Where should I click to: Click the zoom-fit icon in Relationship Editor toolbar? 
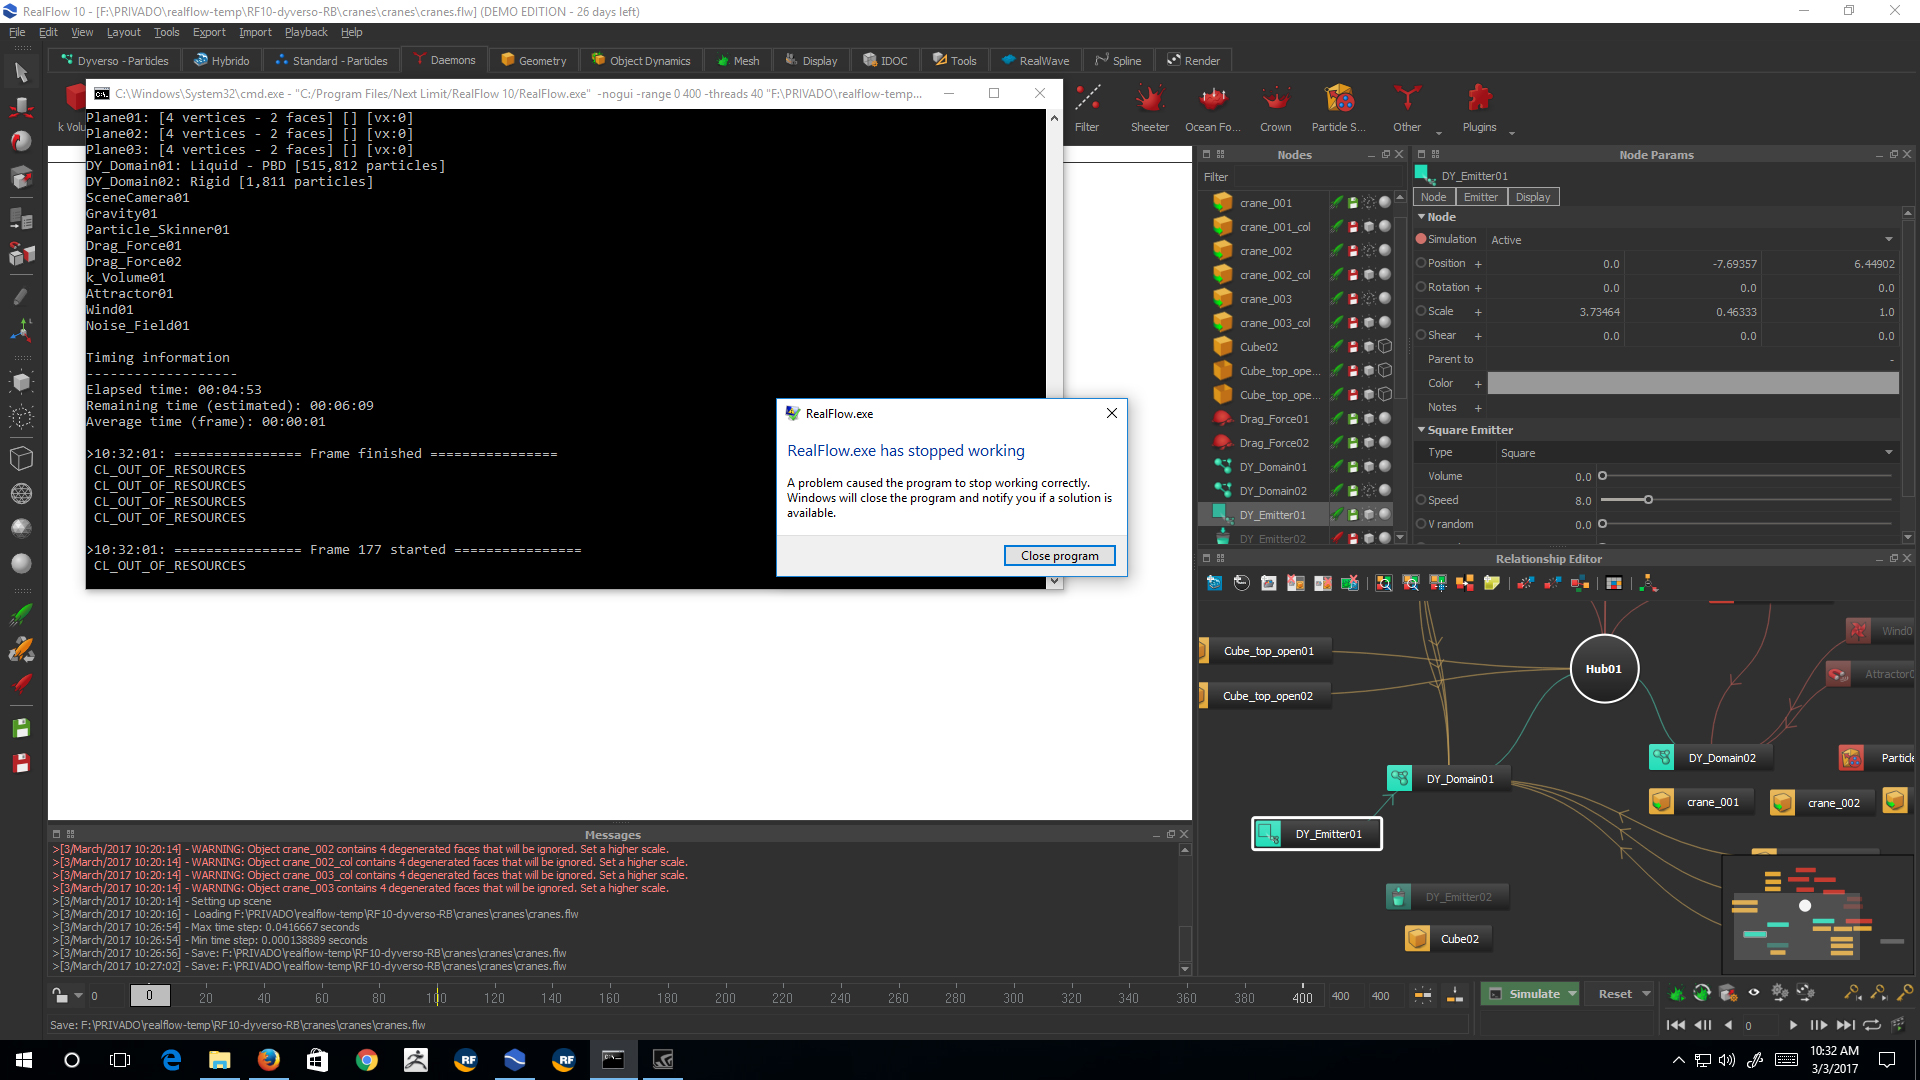click(1384, 583)
